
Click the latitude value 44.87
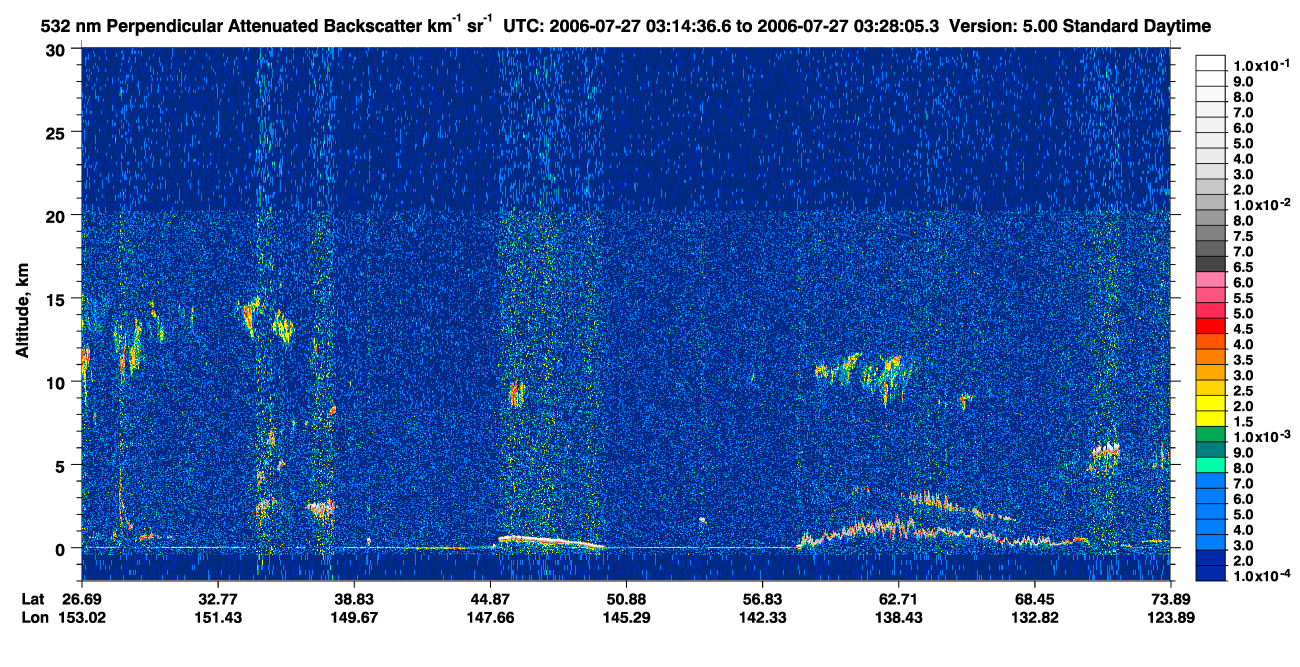point(490,598)
